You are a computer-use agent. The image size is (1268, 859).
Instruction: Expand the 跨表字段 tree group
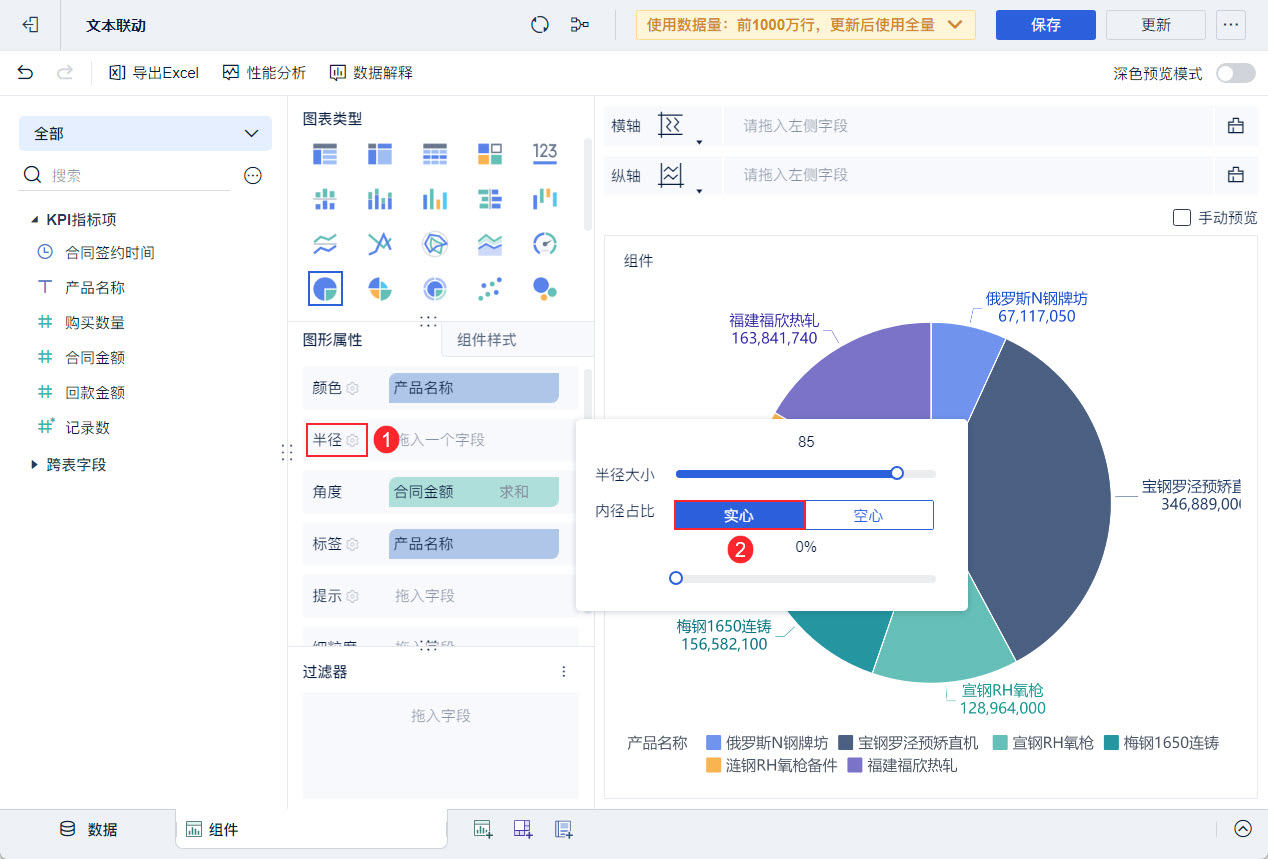click(x=35, y=464)
